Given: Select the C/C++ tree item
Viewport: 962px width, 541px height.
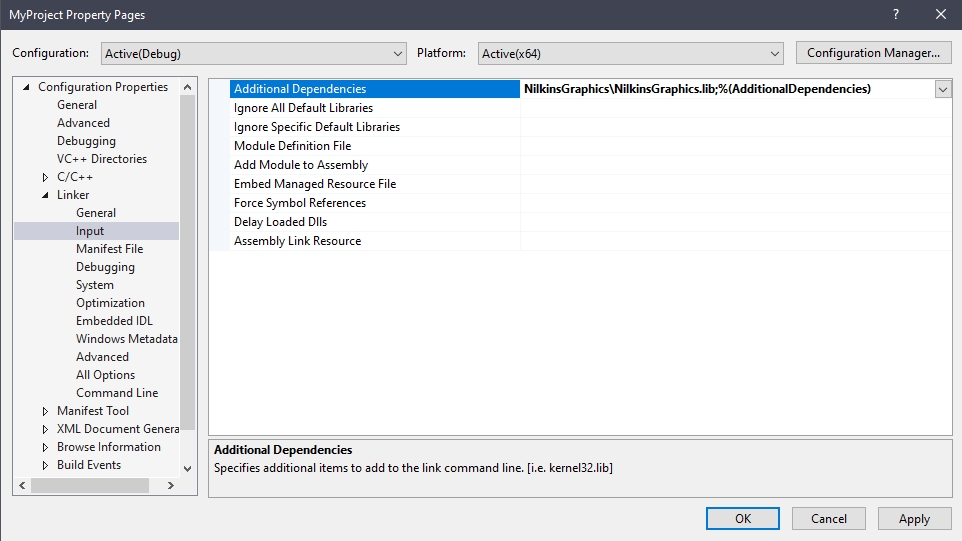Looking at the screenshot, I should (75, 177).
